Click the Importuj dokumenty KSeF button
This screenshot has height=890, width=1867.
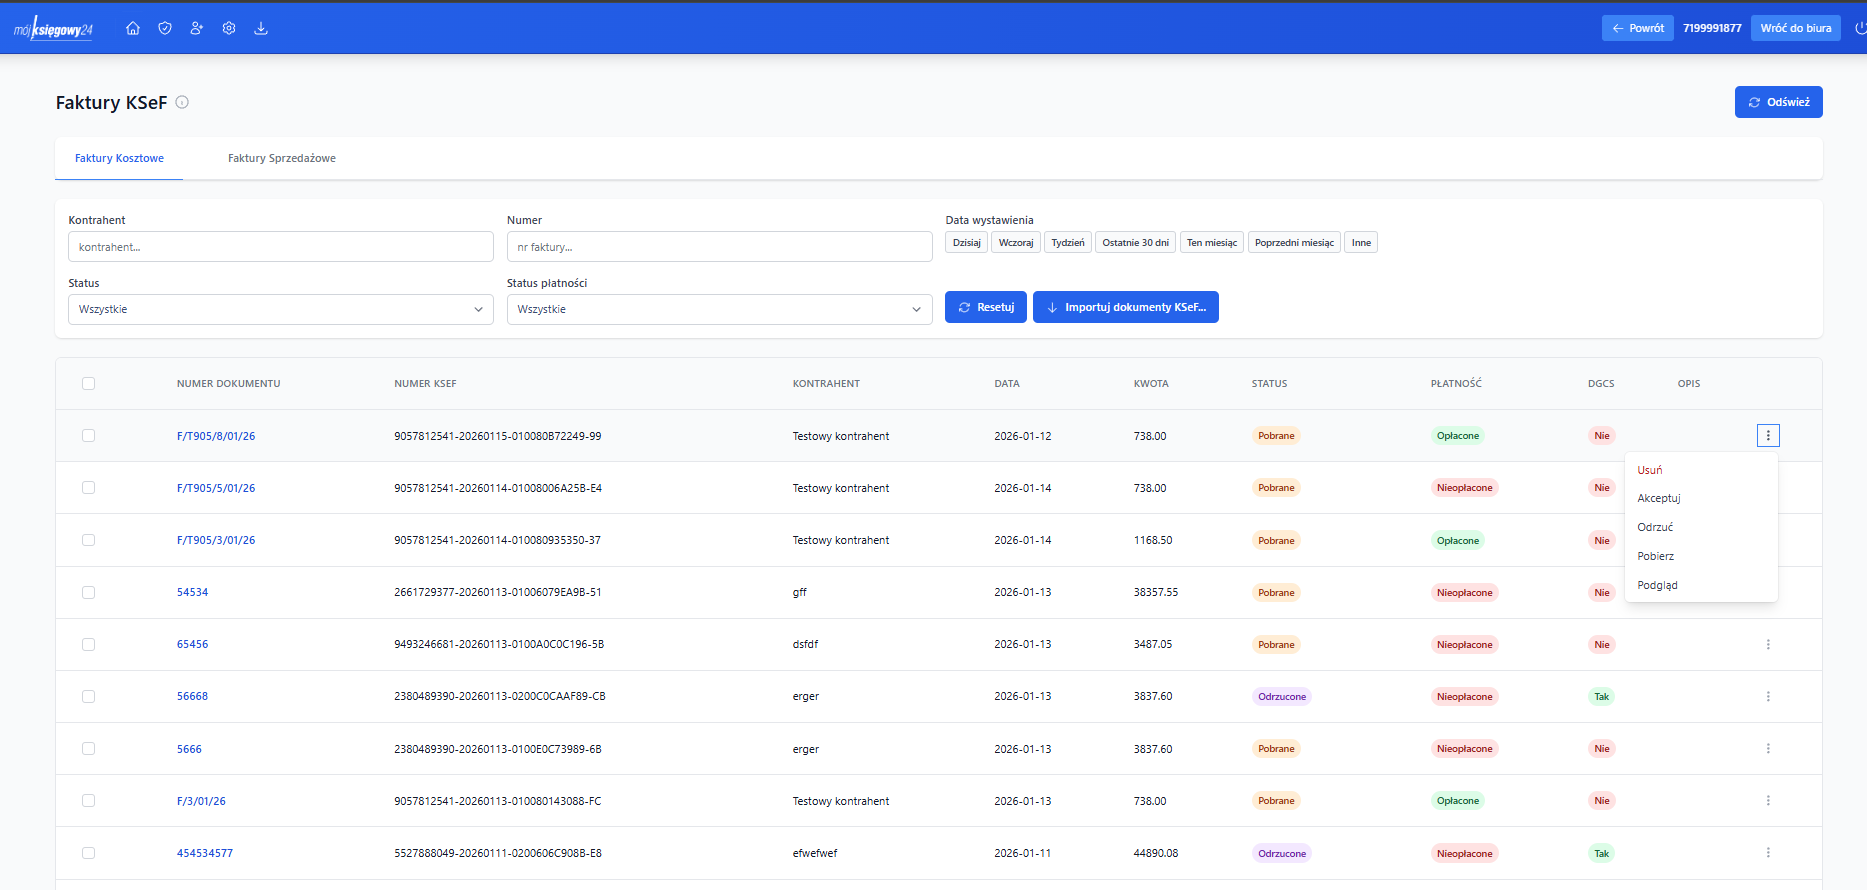[x=1125, y=307]
